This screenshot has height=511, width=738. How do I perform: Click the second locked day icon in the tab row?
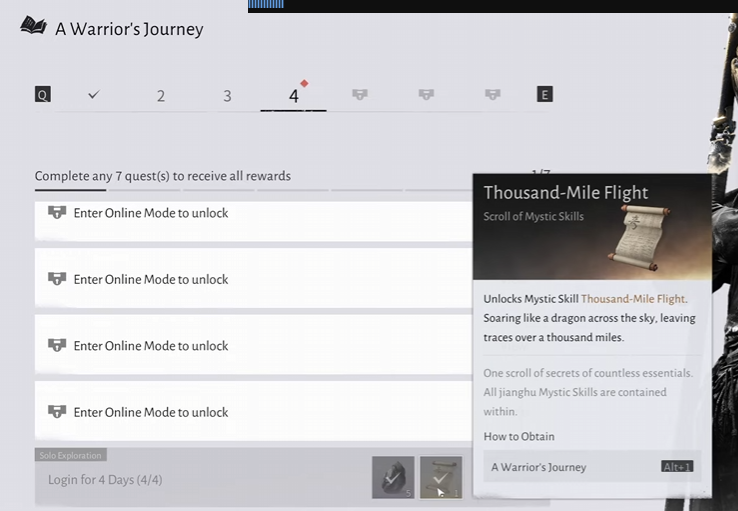coord(426,95)
